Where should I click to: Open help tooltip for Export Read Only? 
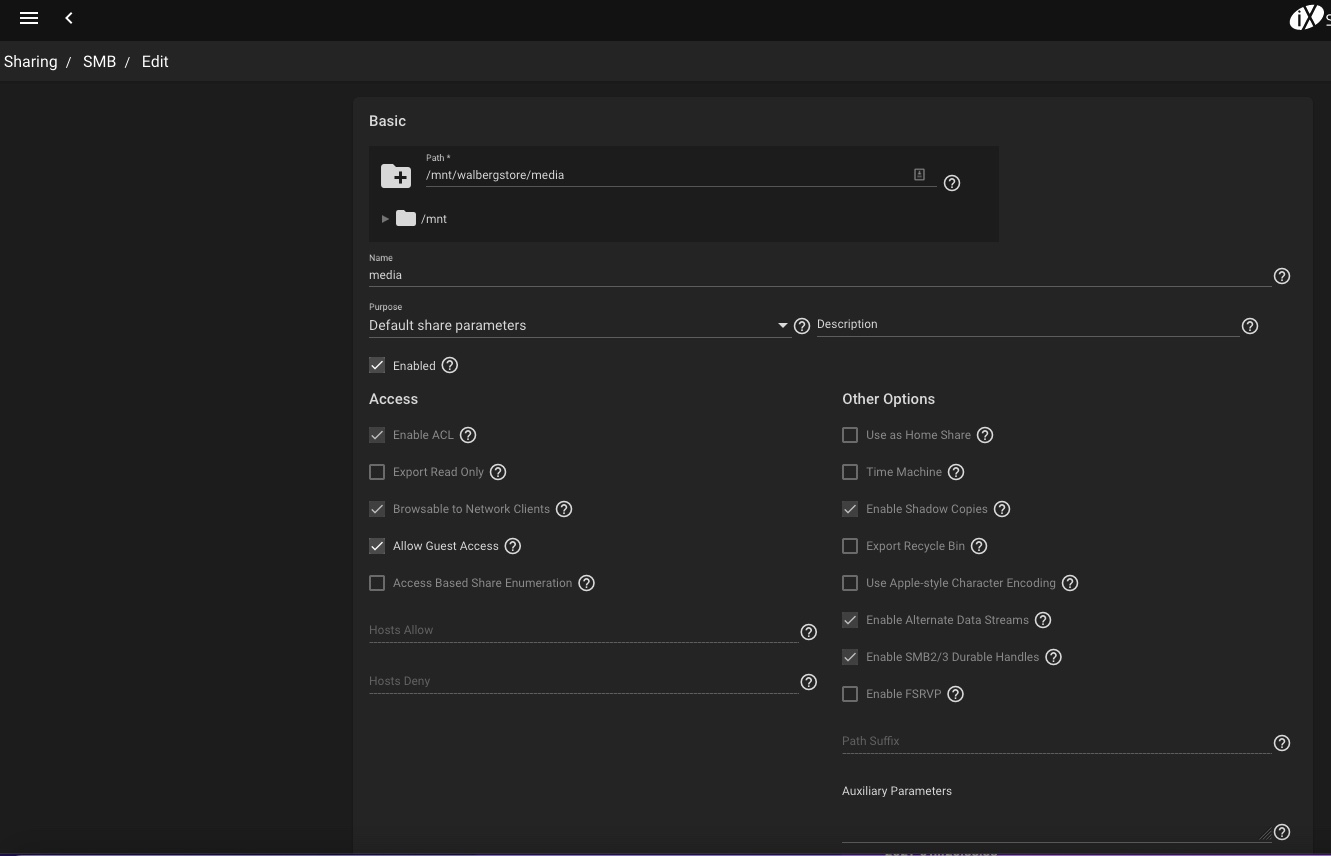click(x=498, y=472)
